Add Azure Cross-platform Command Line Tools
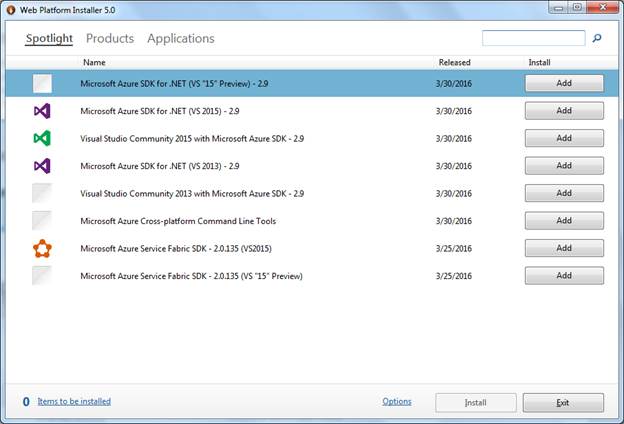The width and height of the screenshot is (624, 424). tap(564, 221)
